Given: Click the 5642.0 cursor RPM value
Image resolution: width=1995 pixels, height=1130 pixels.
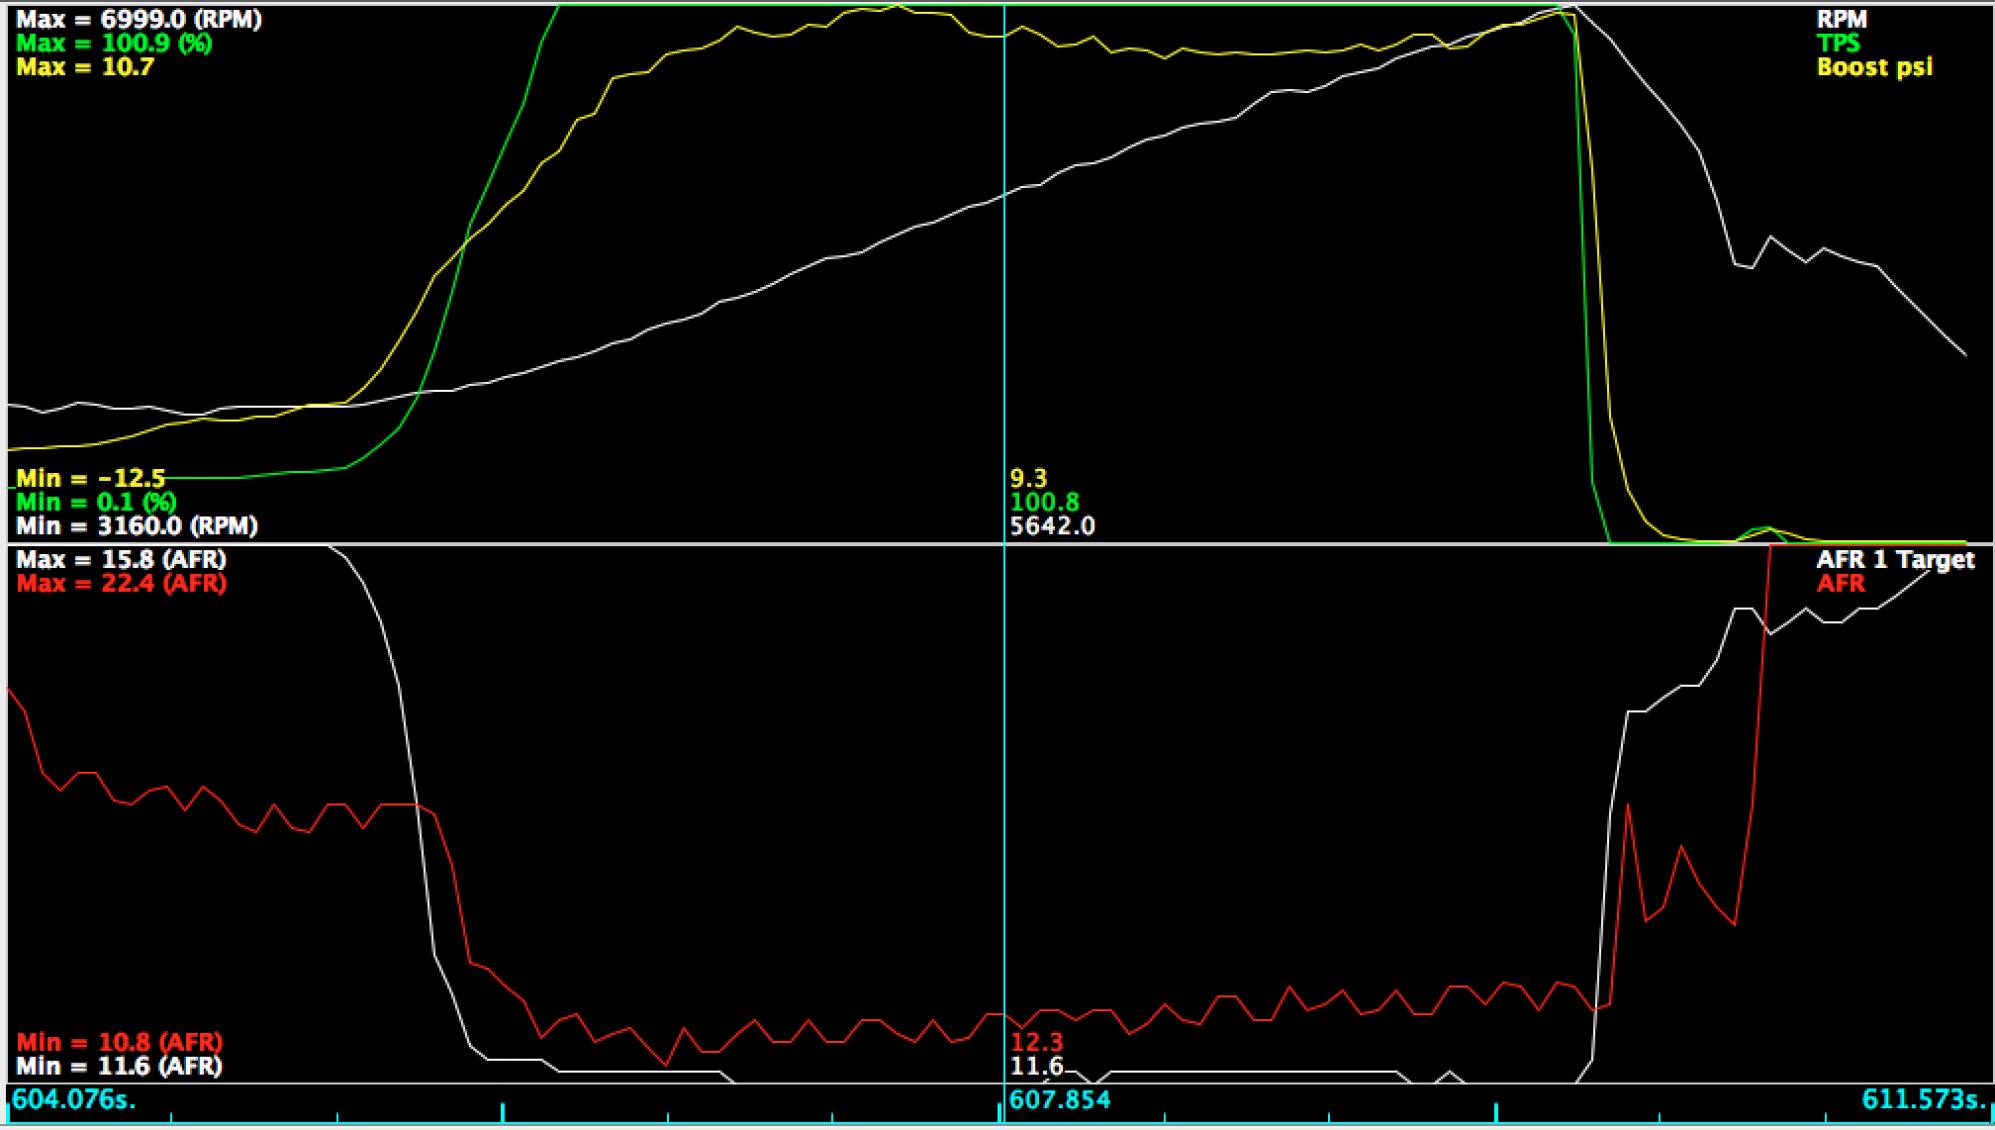Looking at the screenshot, I should click(x=1052, y=526).
